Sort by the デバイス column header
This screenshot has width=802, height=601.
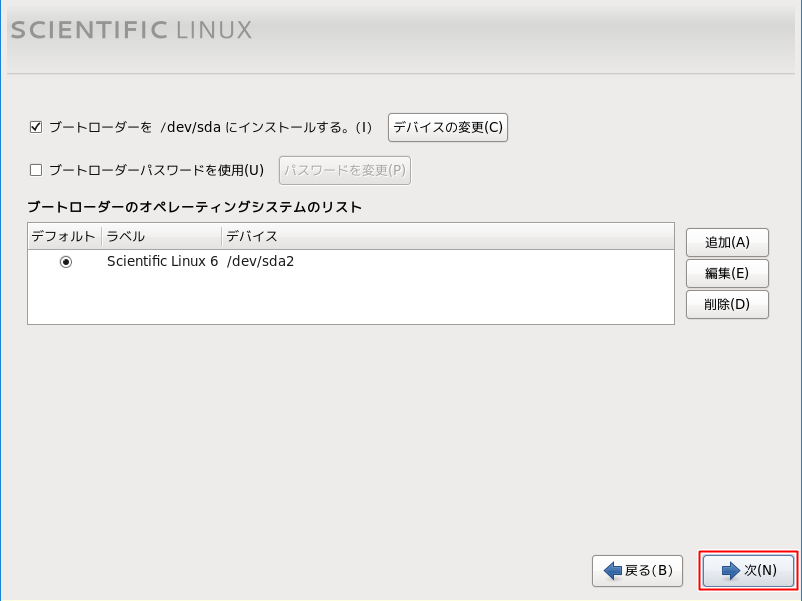point(448,236)
